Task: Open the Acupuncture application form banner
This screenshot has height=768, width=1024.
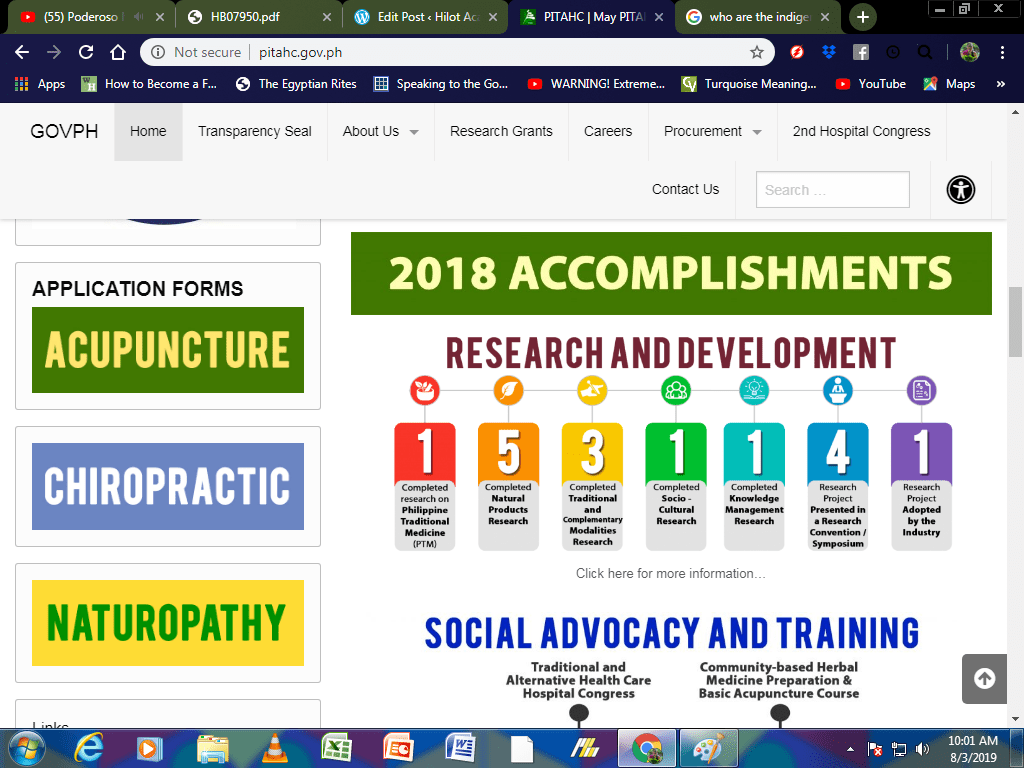Action: (168, 350)
